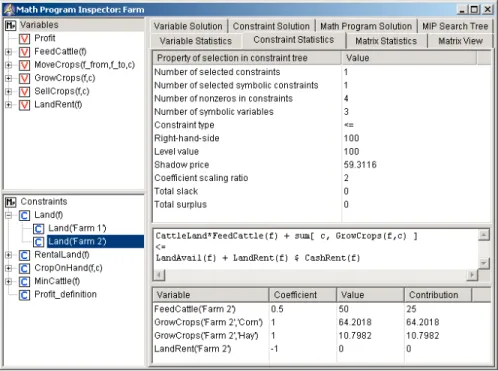The width and height of the screenshot is (498, 371).
Task: Click the Variable column header
Action: point(211,295)
